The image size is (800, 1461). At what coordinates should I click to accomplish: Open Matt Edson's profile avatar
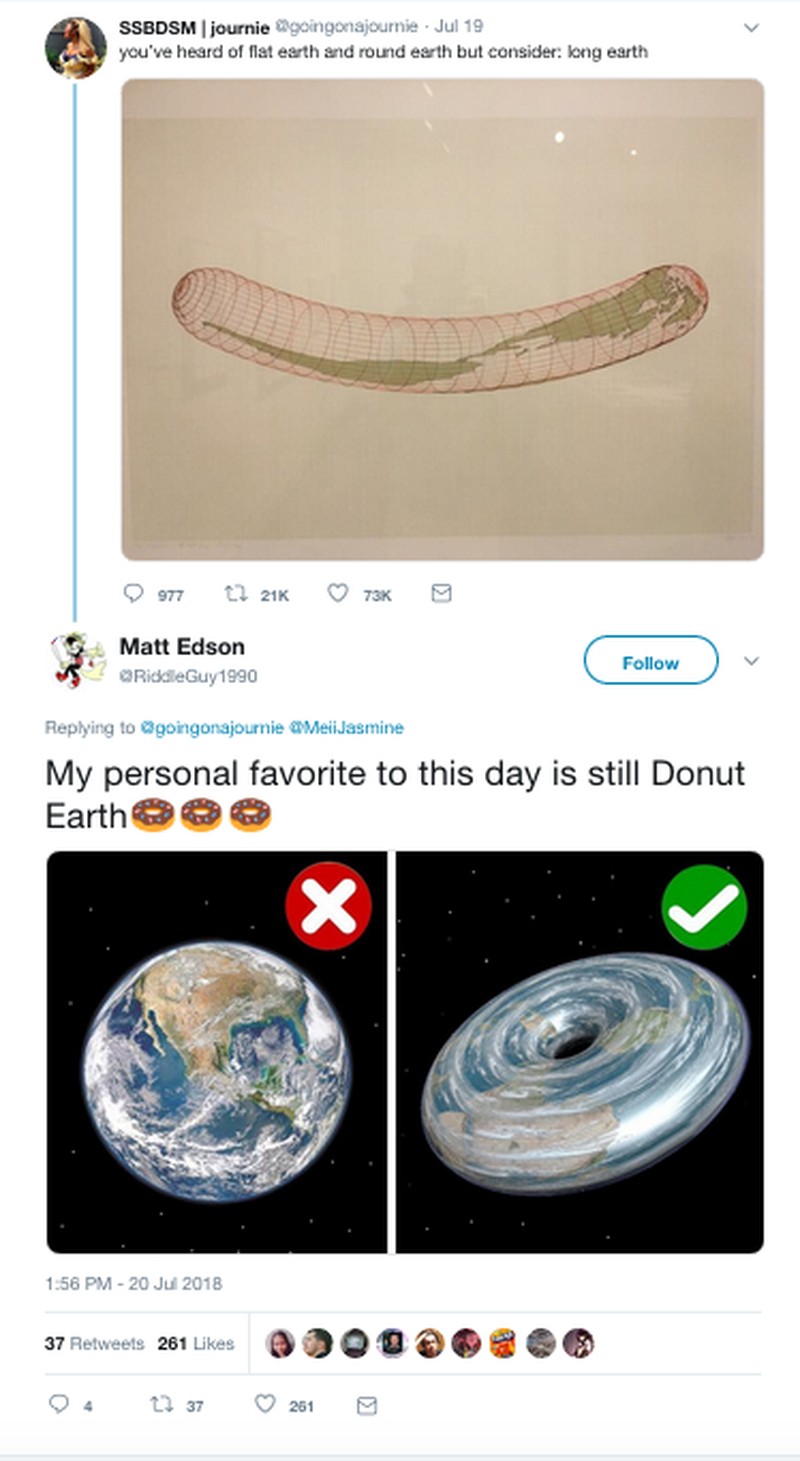[x=77, y=660]
